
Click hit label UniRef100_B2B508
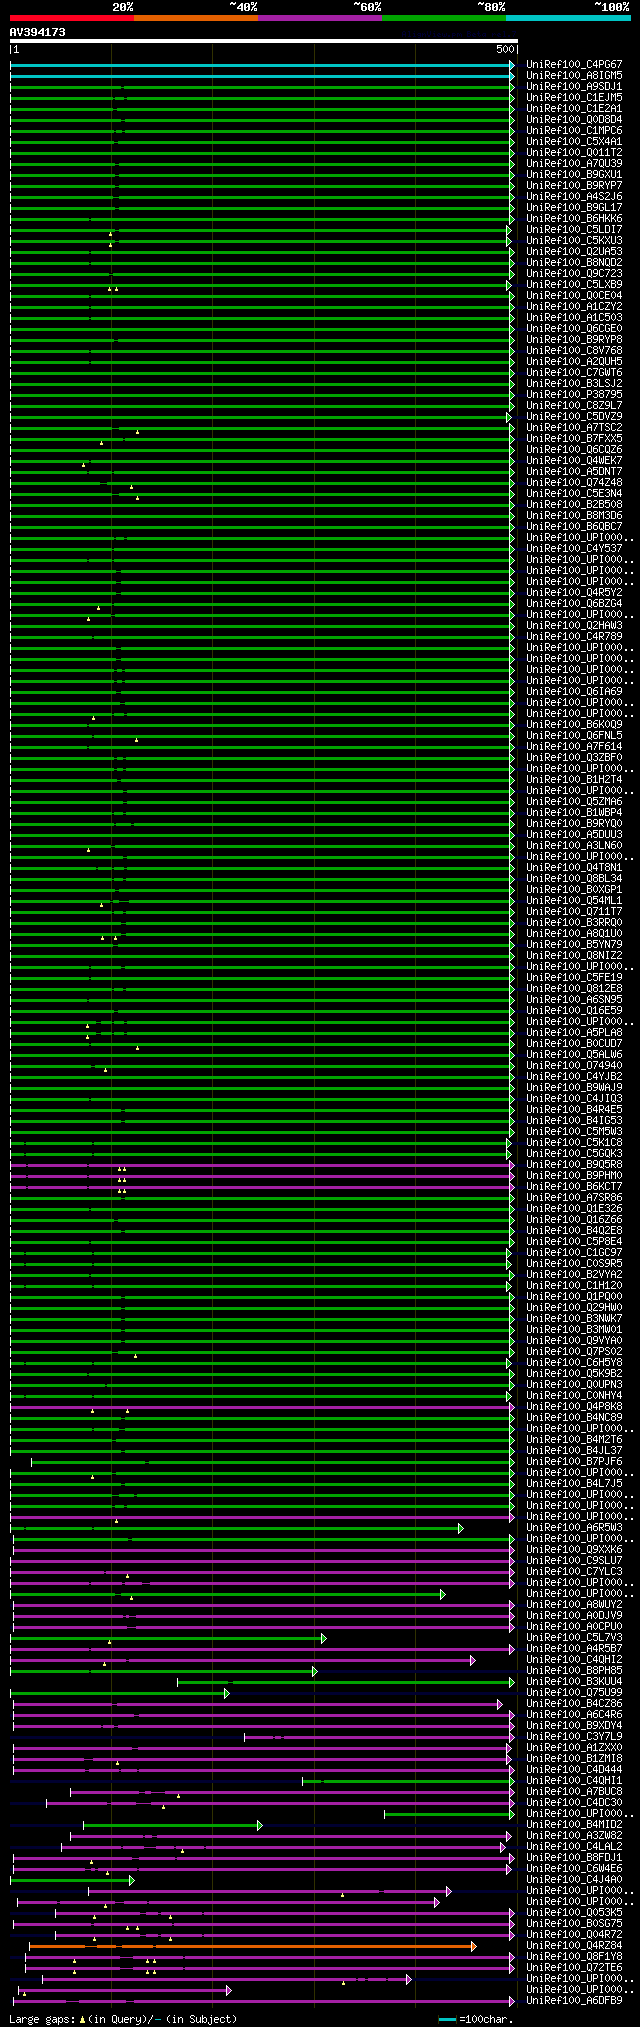click(574, 505)
